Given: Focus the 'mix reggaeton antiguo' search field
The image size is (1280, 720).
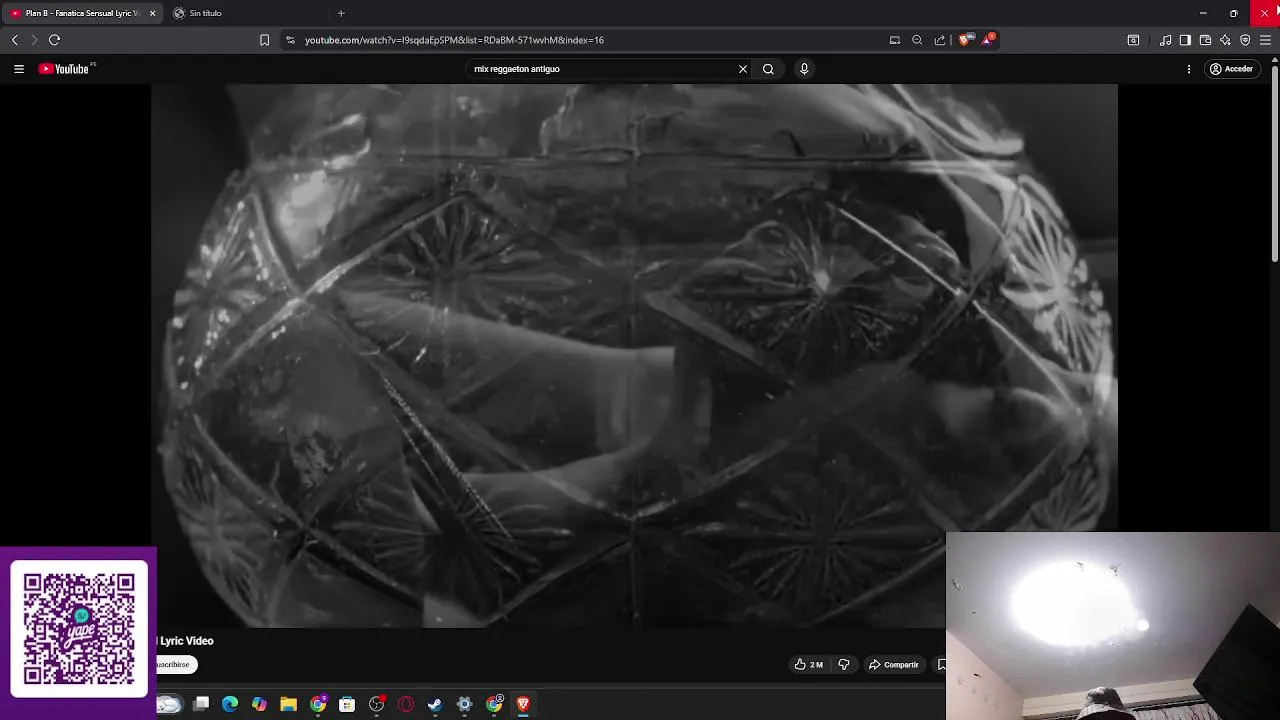Looking at the screenshot, I should (x=600, y=69).
